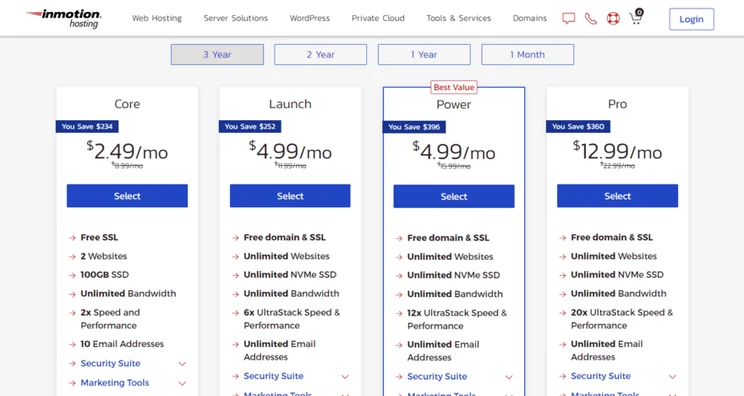744x396 pixels.
Task: Expand Security Suite chevron in Core plan
Action: tap(182, 364)
